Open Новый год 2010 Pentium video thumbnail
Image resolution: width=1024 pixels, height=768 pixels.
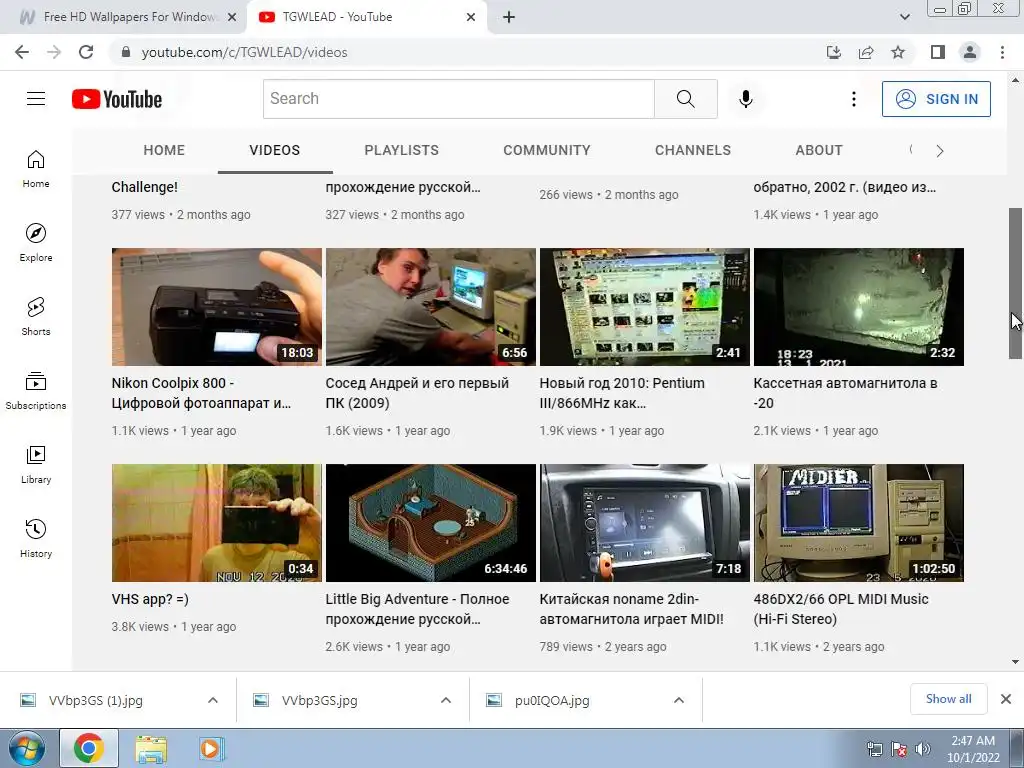[x=645, y=307]
